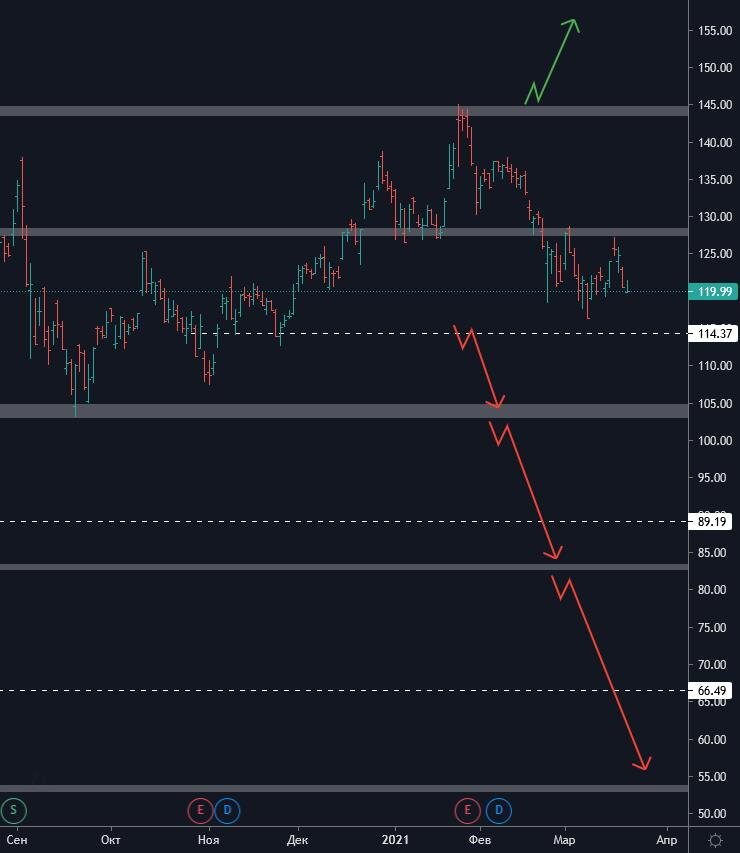
Task: Click the Апр date label
Action: [667, 840]
